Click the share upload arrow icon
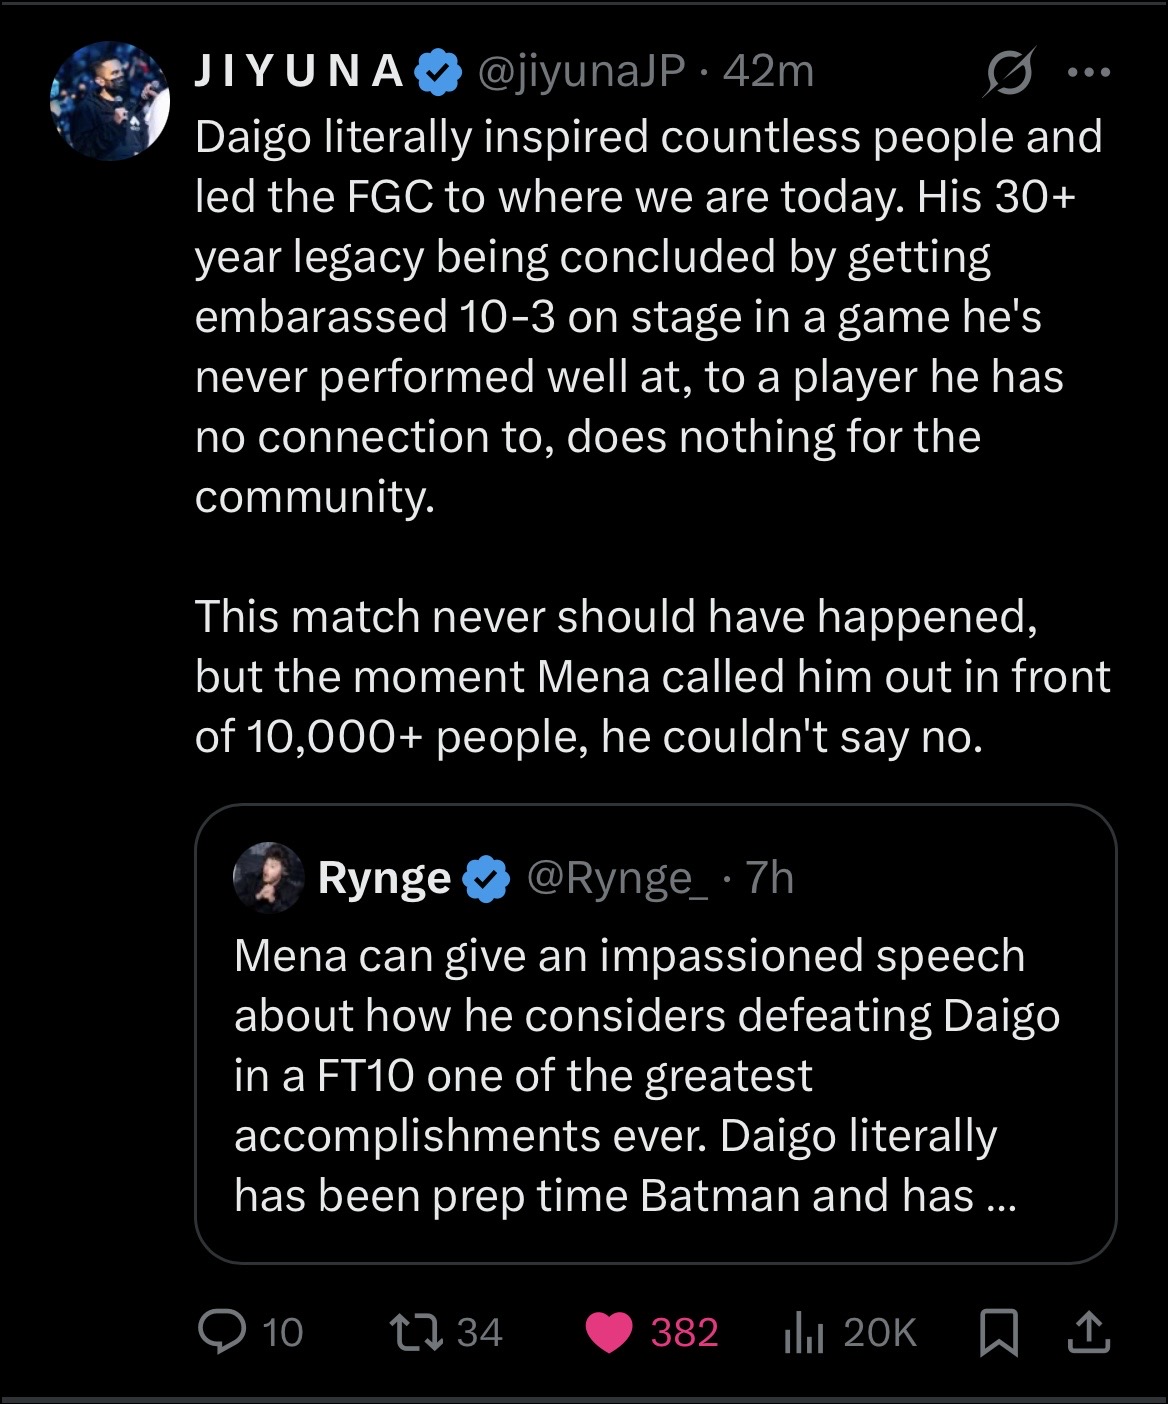 (1089, 1332)
